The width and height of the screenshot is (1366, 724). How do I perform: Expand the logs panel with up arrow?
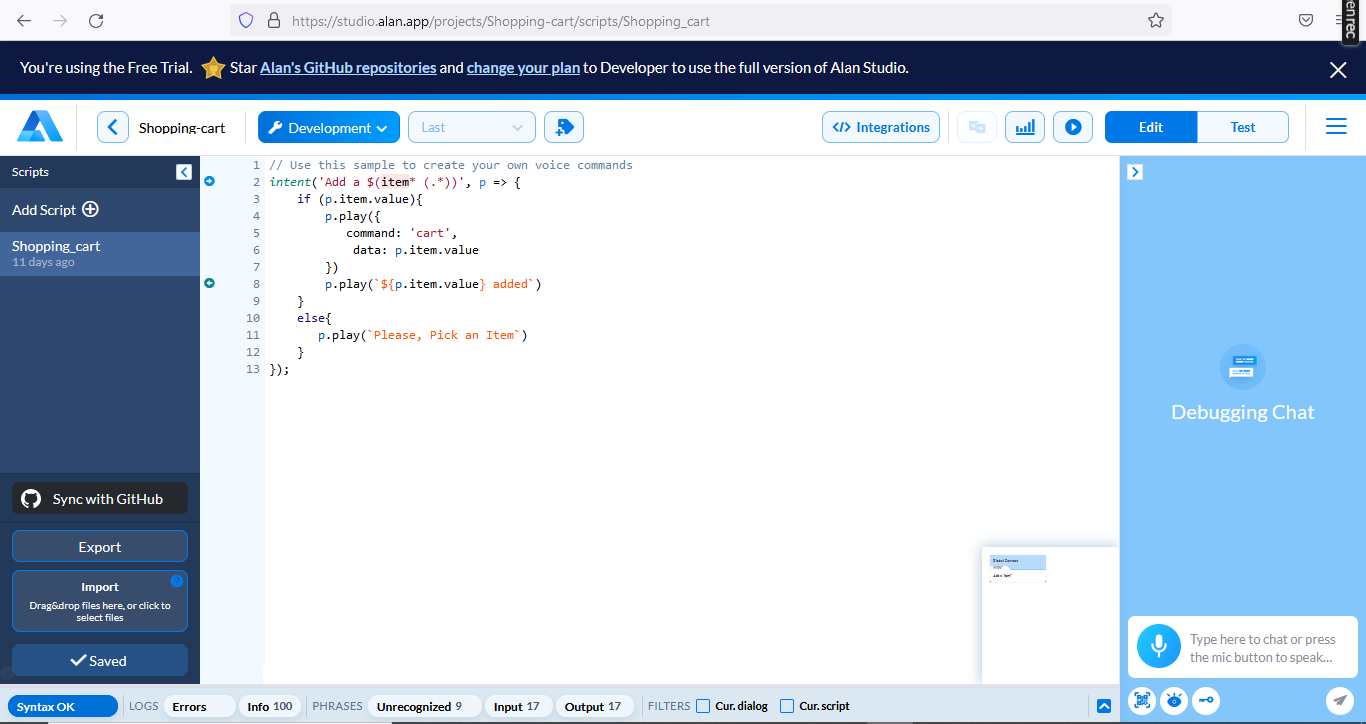(x=1104, y=706)
